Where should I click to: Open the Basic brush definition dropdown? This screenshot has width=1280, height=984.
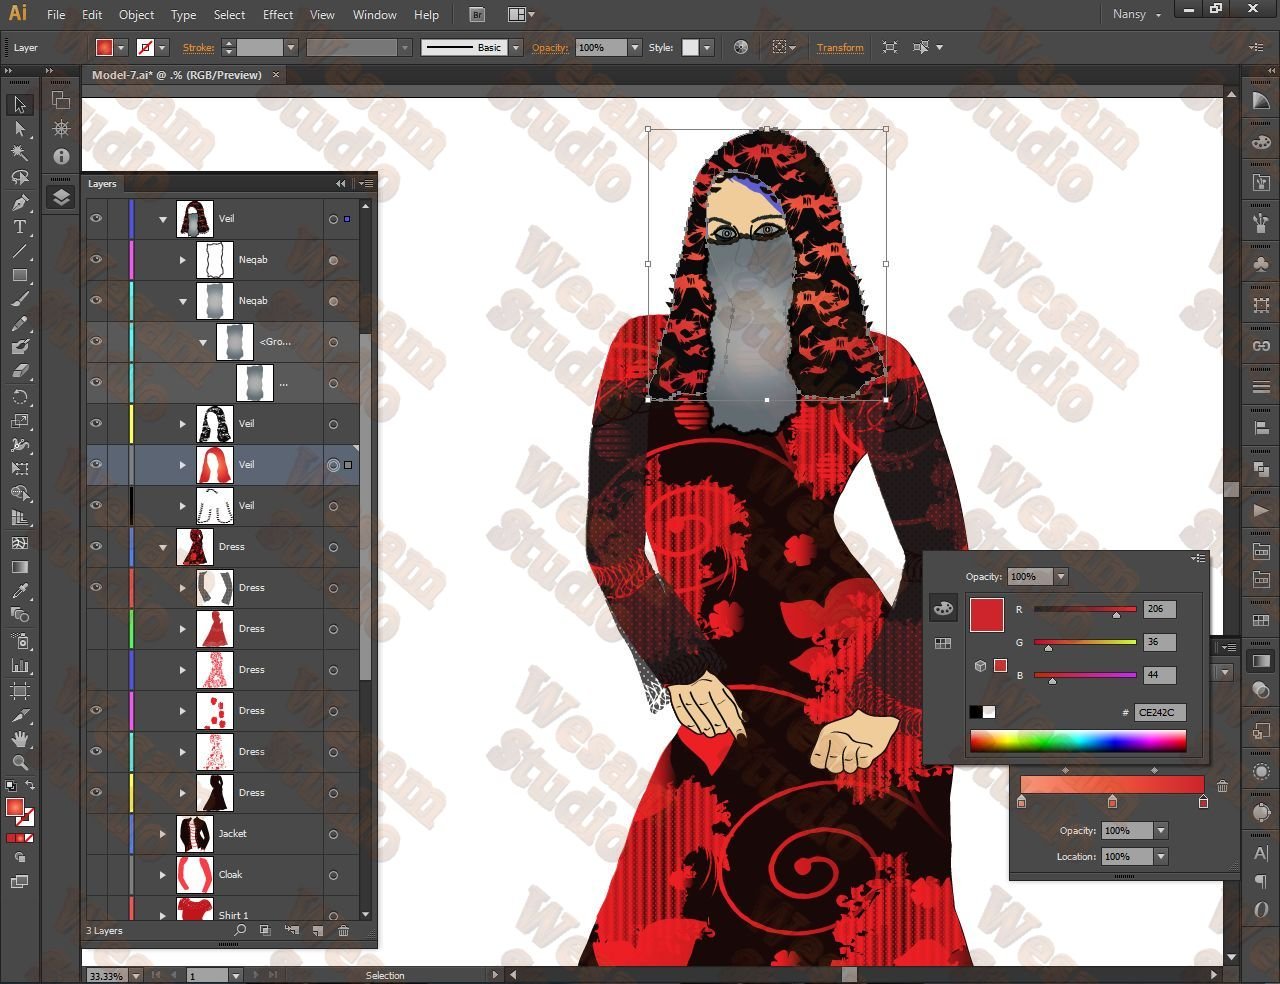click(516, 47)
